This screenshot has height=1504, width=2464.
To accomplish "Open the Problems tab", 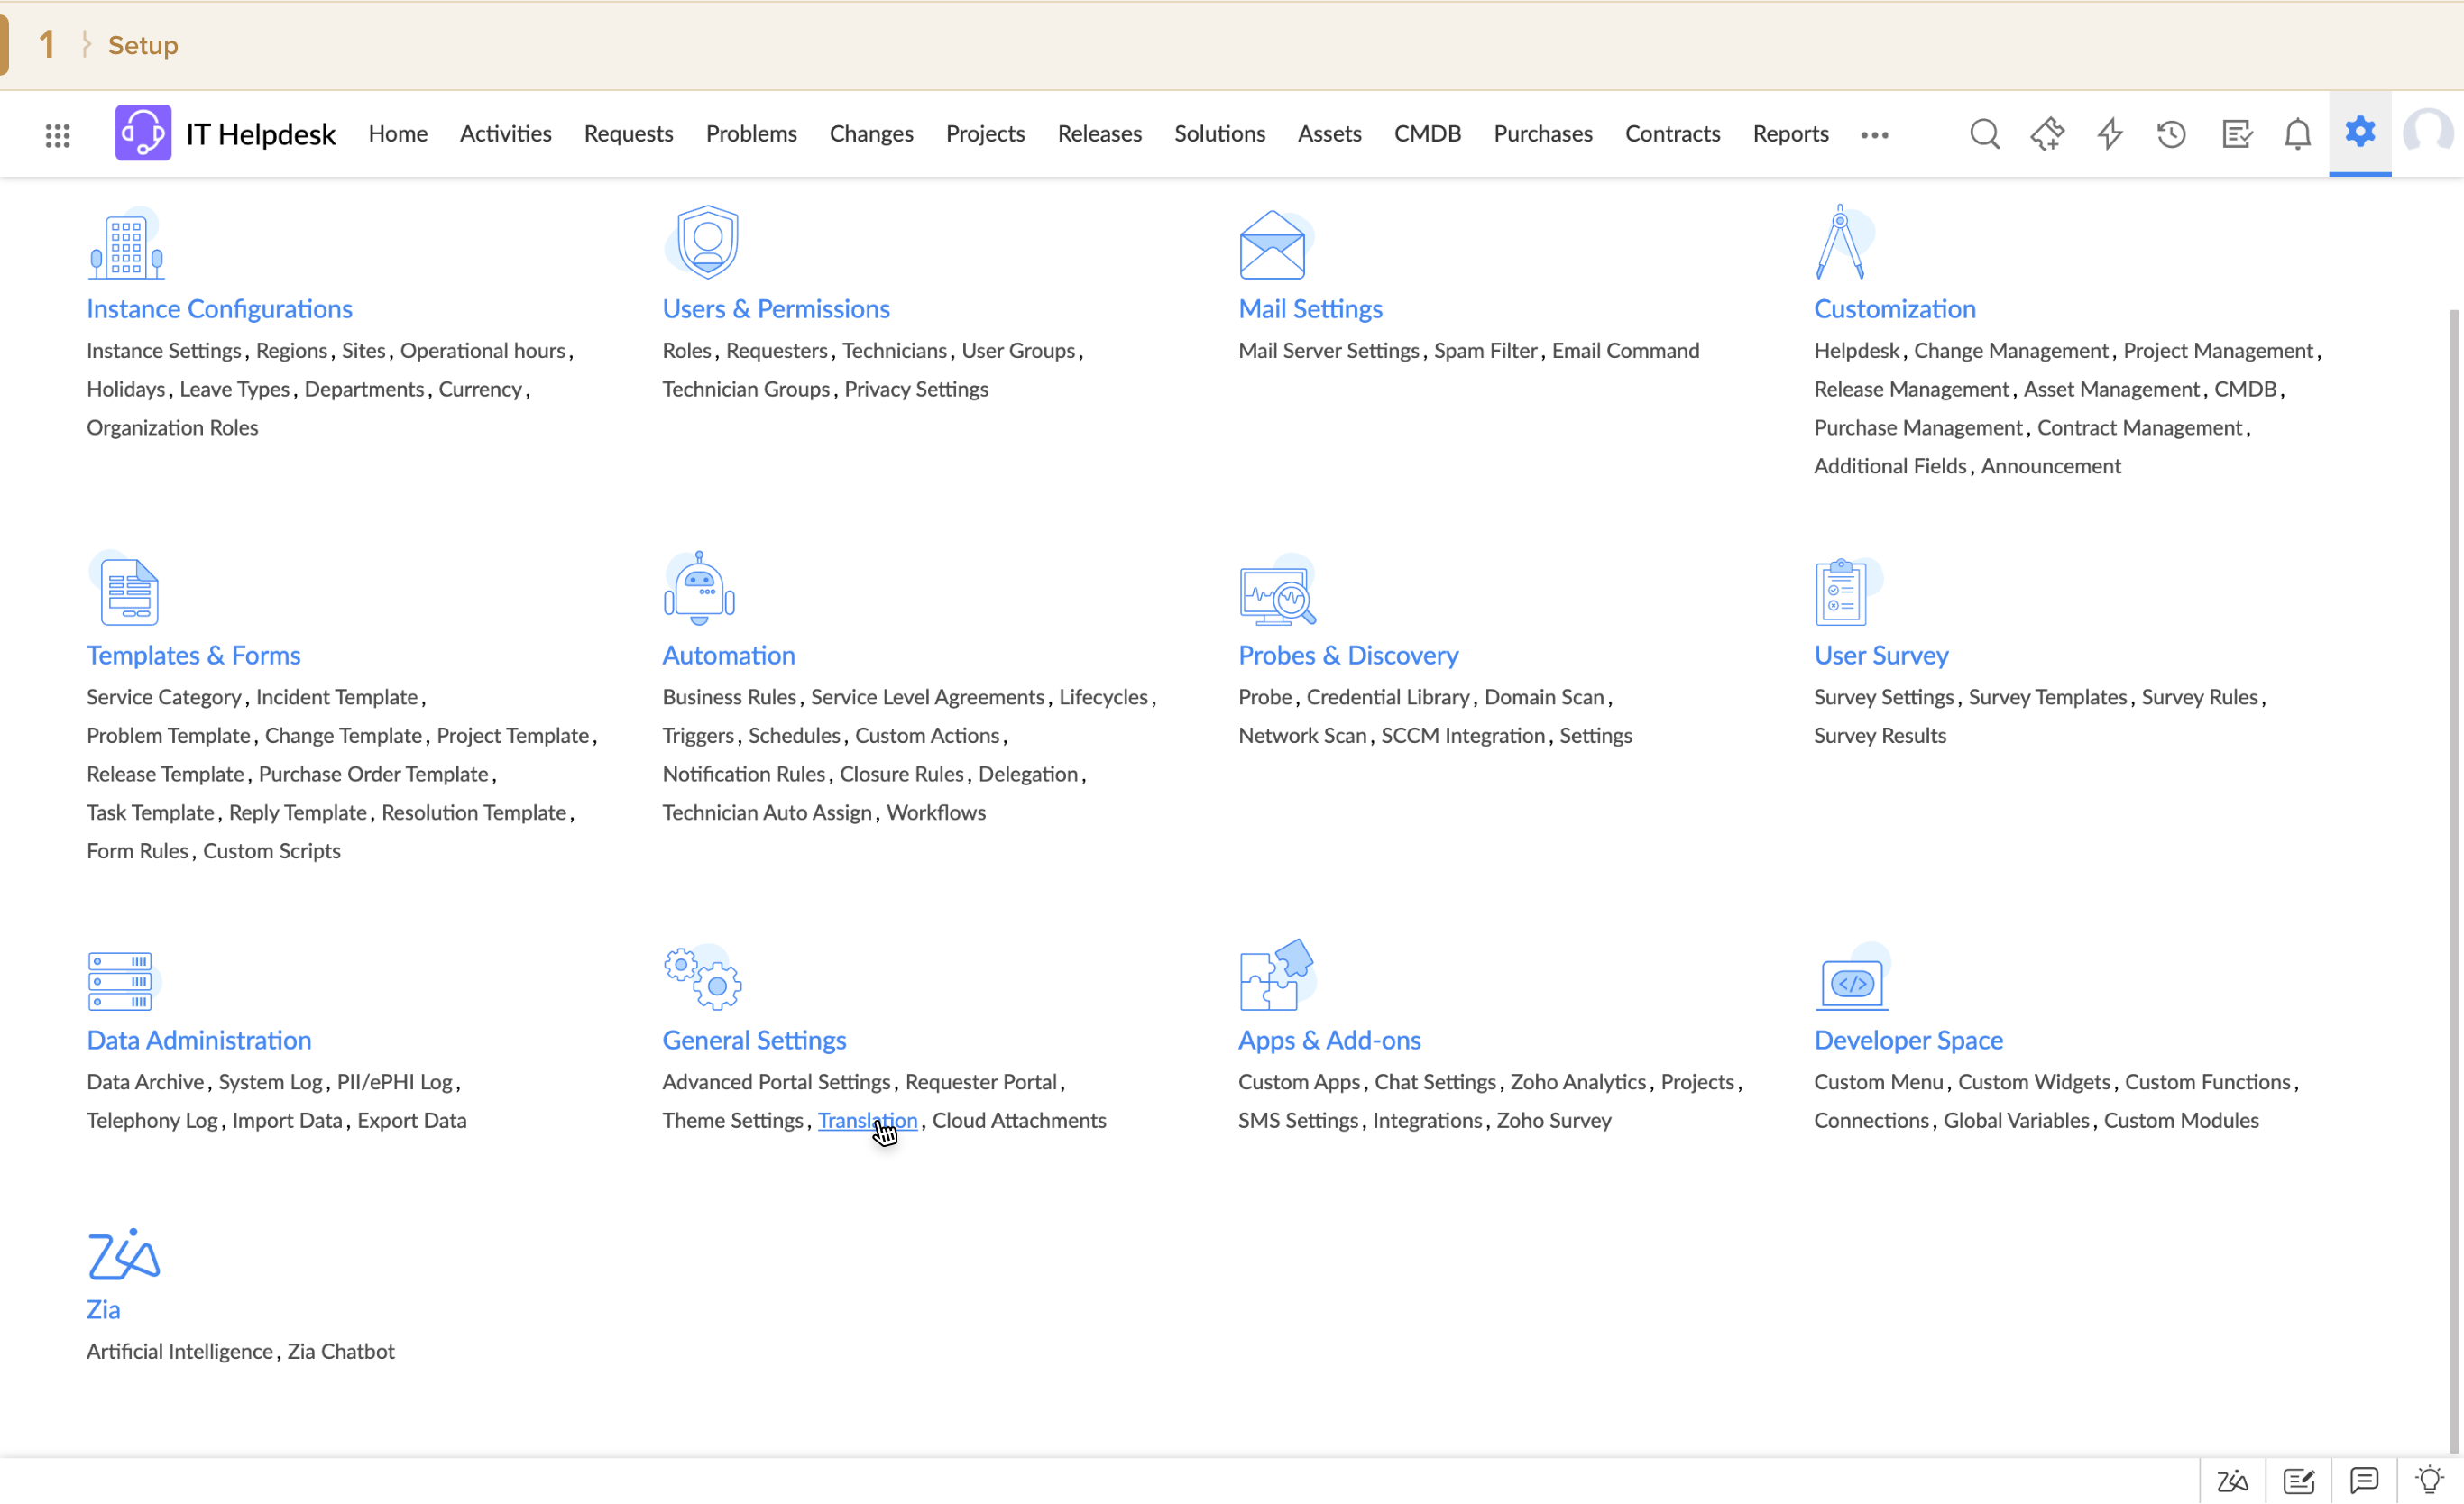I will click(x=751, y=133).
